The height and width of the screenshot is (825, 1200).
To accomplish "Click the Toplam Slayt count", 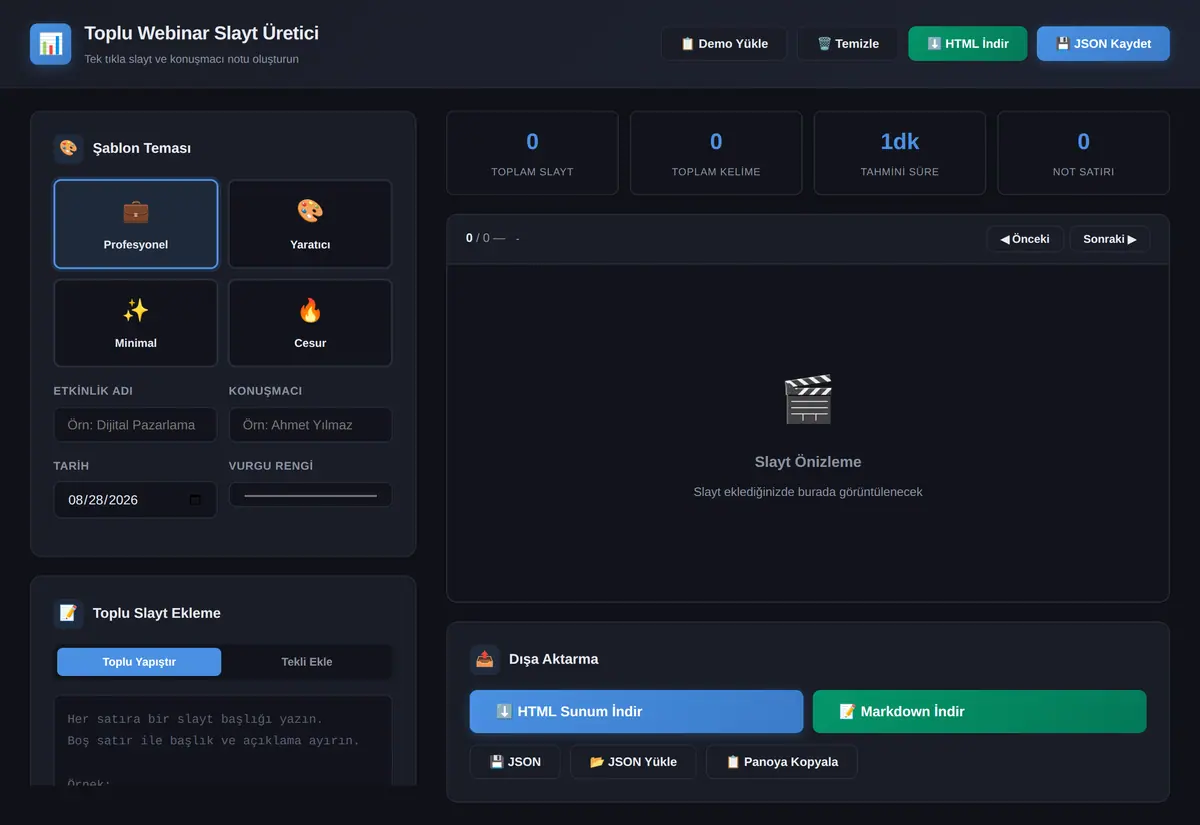I will 532,142.
